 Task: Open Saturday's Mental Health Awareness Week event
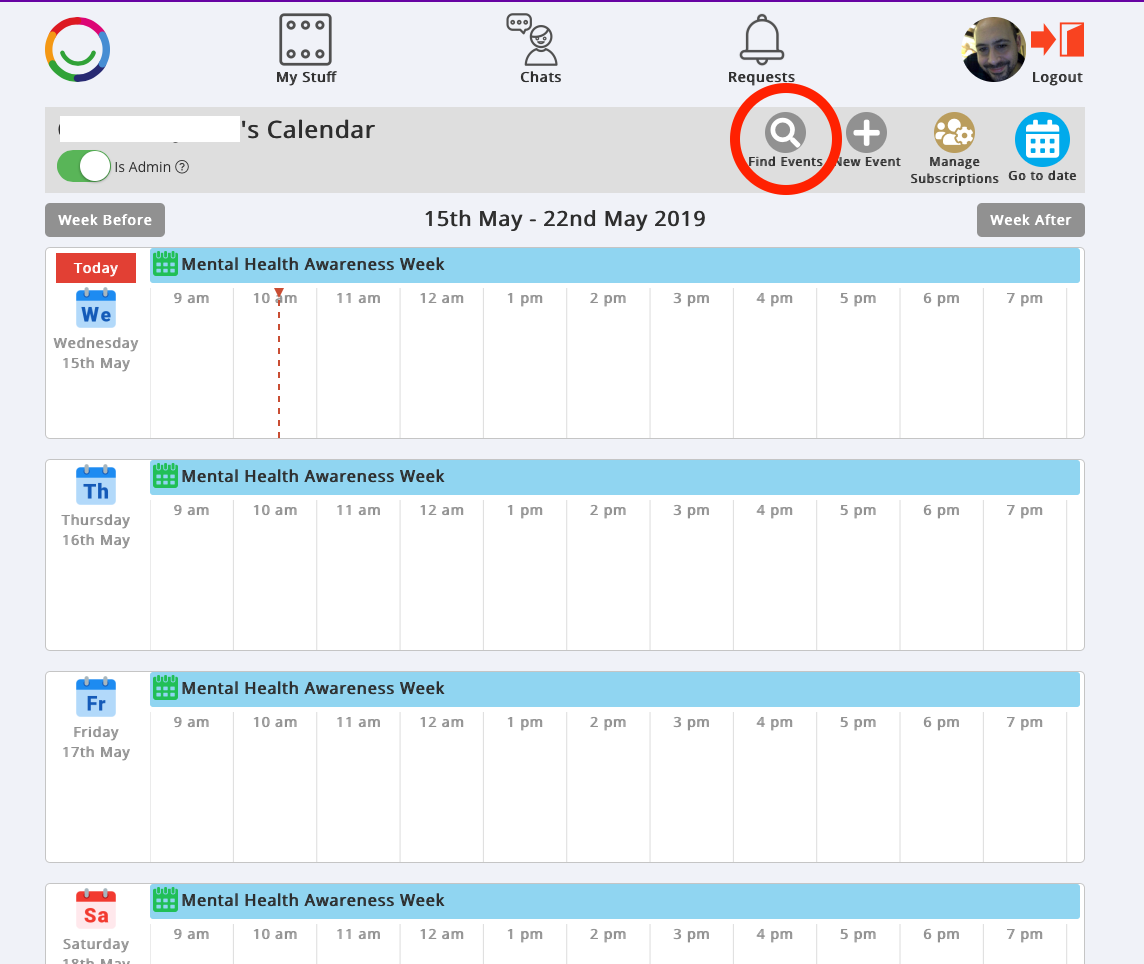click(615, 901)
